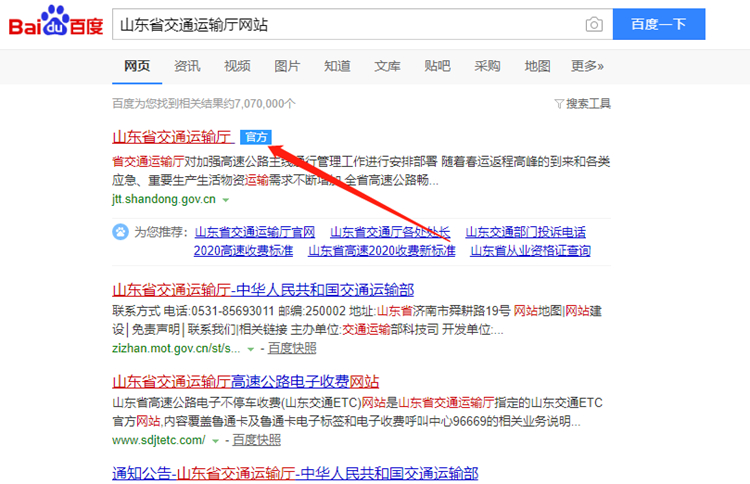Viewport: 750px width, 484px height.
Task: Click the 官方 badge next to first result
Action: point(256,137)
